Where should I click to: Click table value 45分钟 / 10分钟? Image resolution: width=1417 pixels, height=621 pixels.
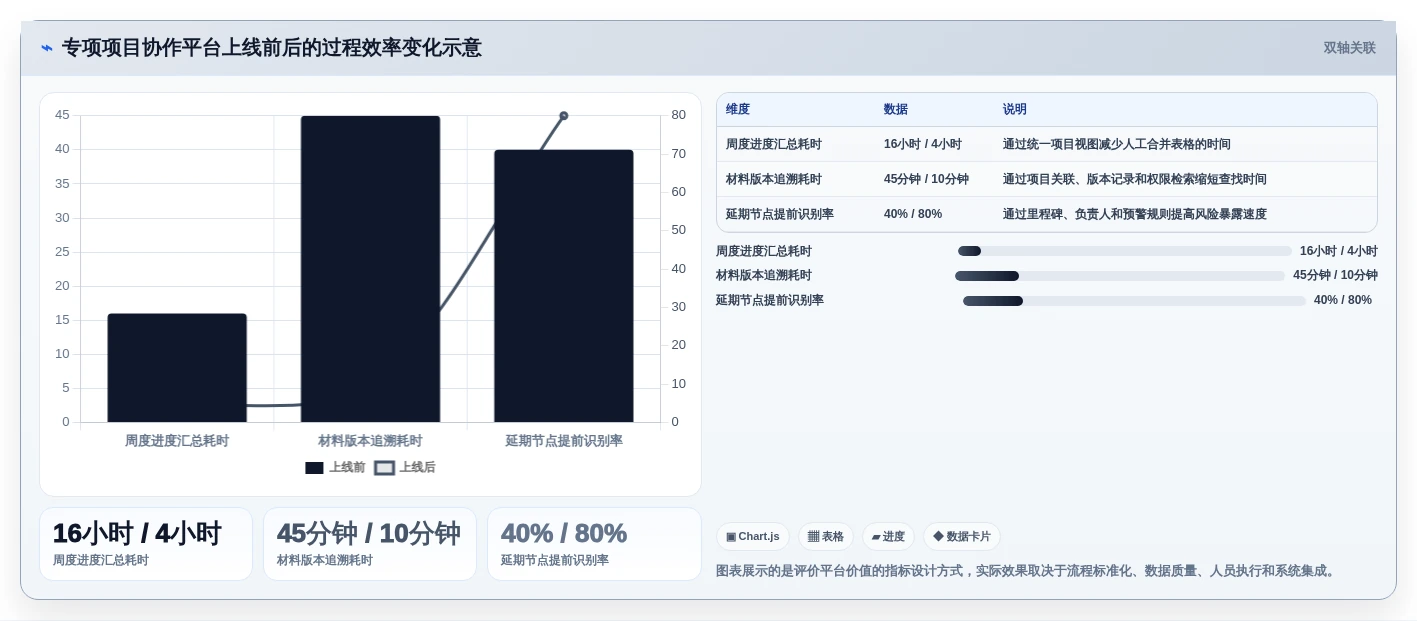(926, 179)
